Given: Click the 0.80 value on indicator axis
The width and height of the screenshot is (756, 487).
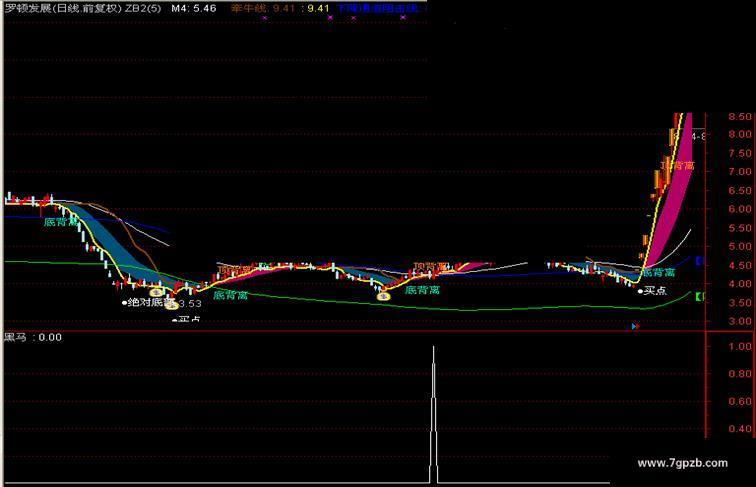Looking at the screenshot, I should coord(740,374).
